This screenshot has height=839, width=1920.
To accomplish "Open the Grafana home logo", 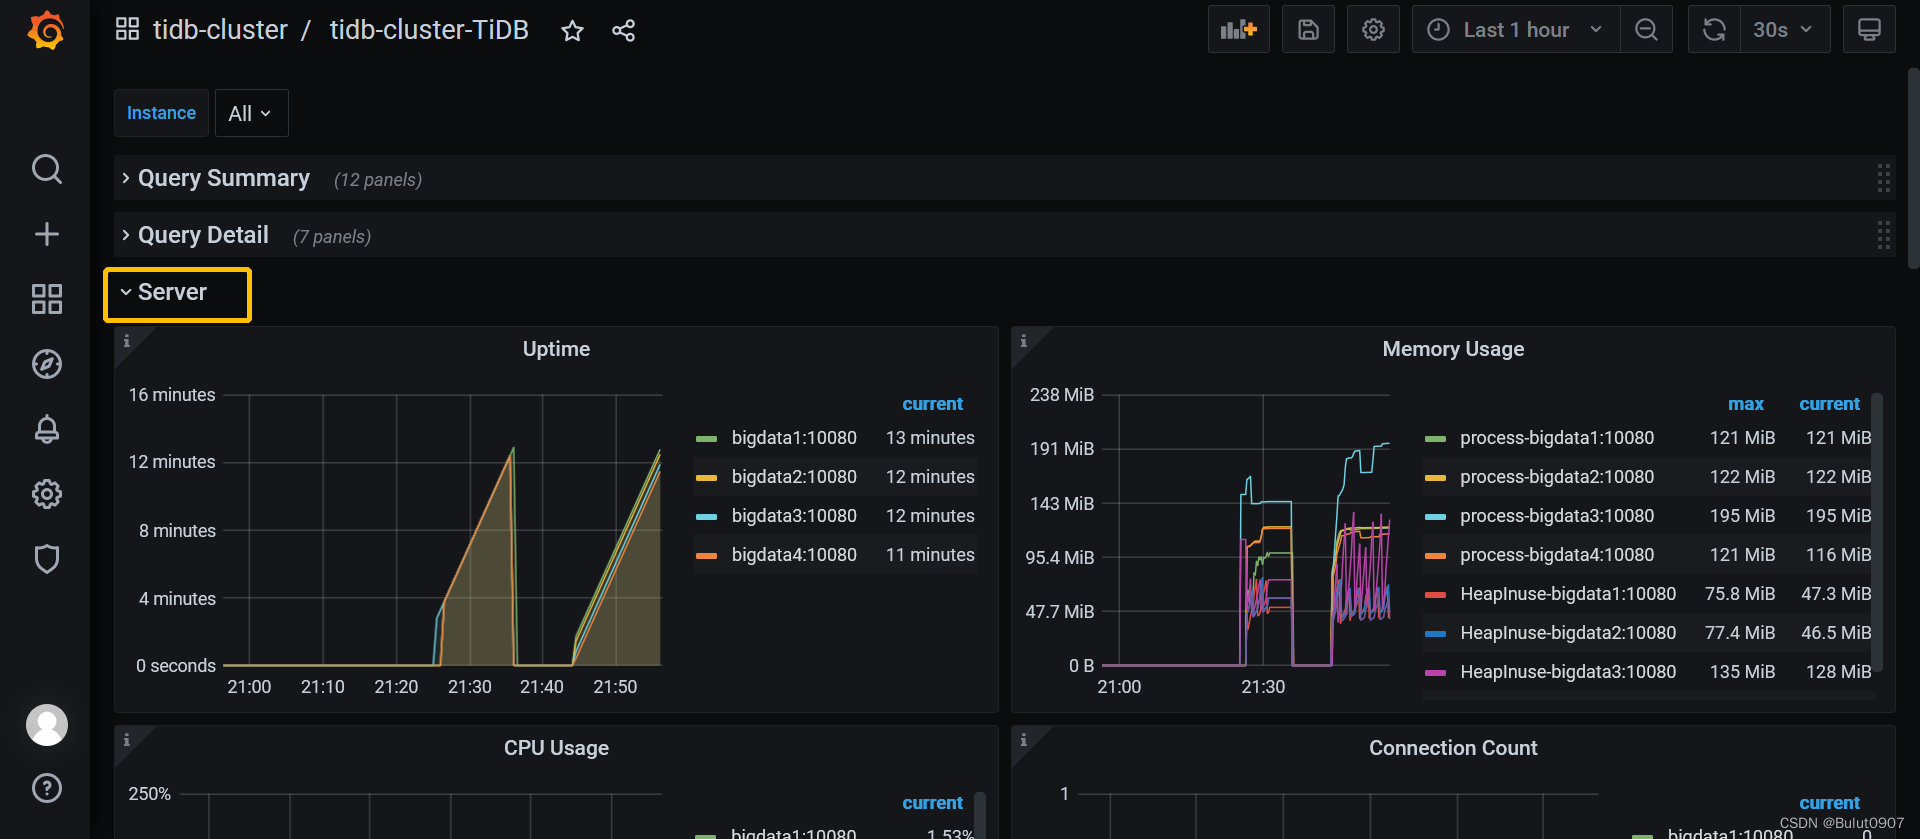I will click(x=46, y=30).
